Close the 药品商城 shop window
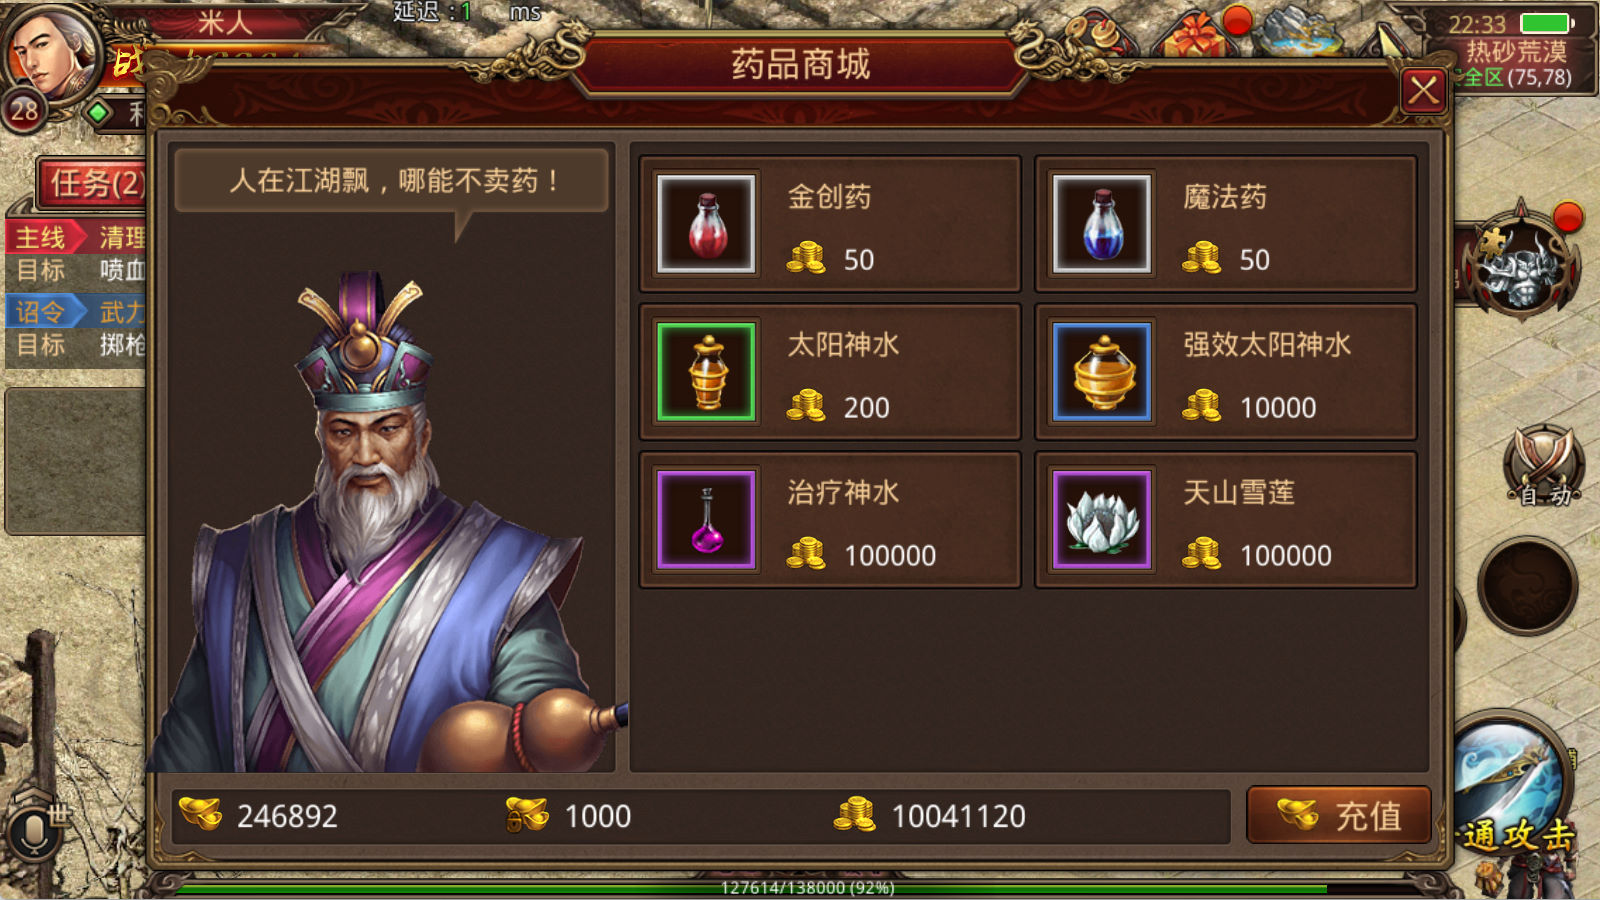1600x900 pixels. point(1423,92)
